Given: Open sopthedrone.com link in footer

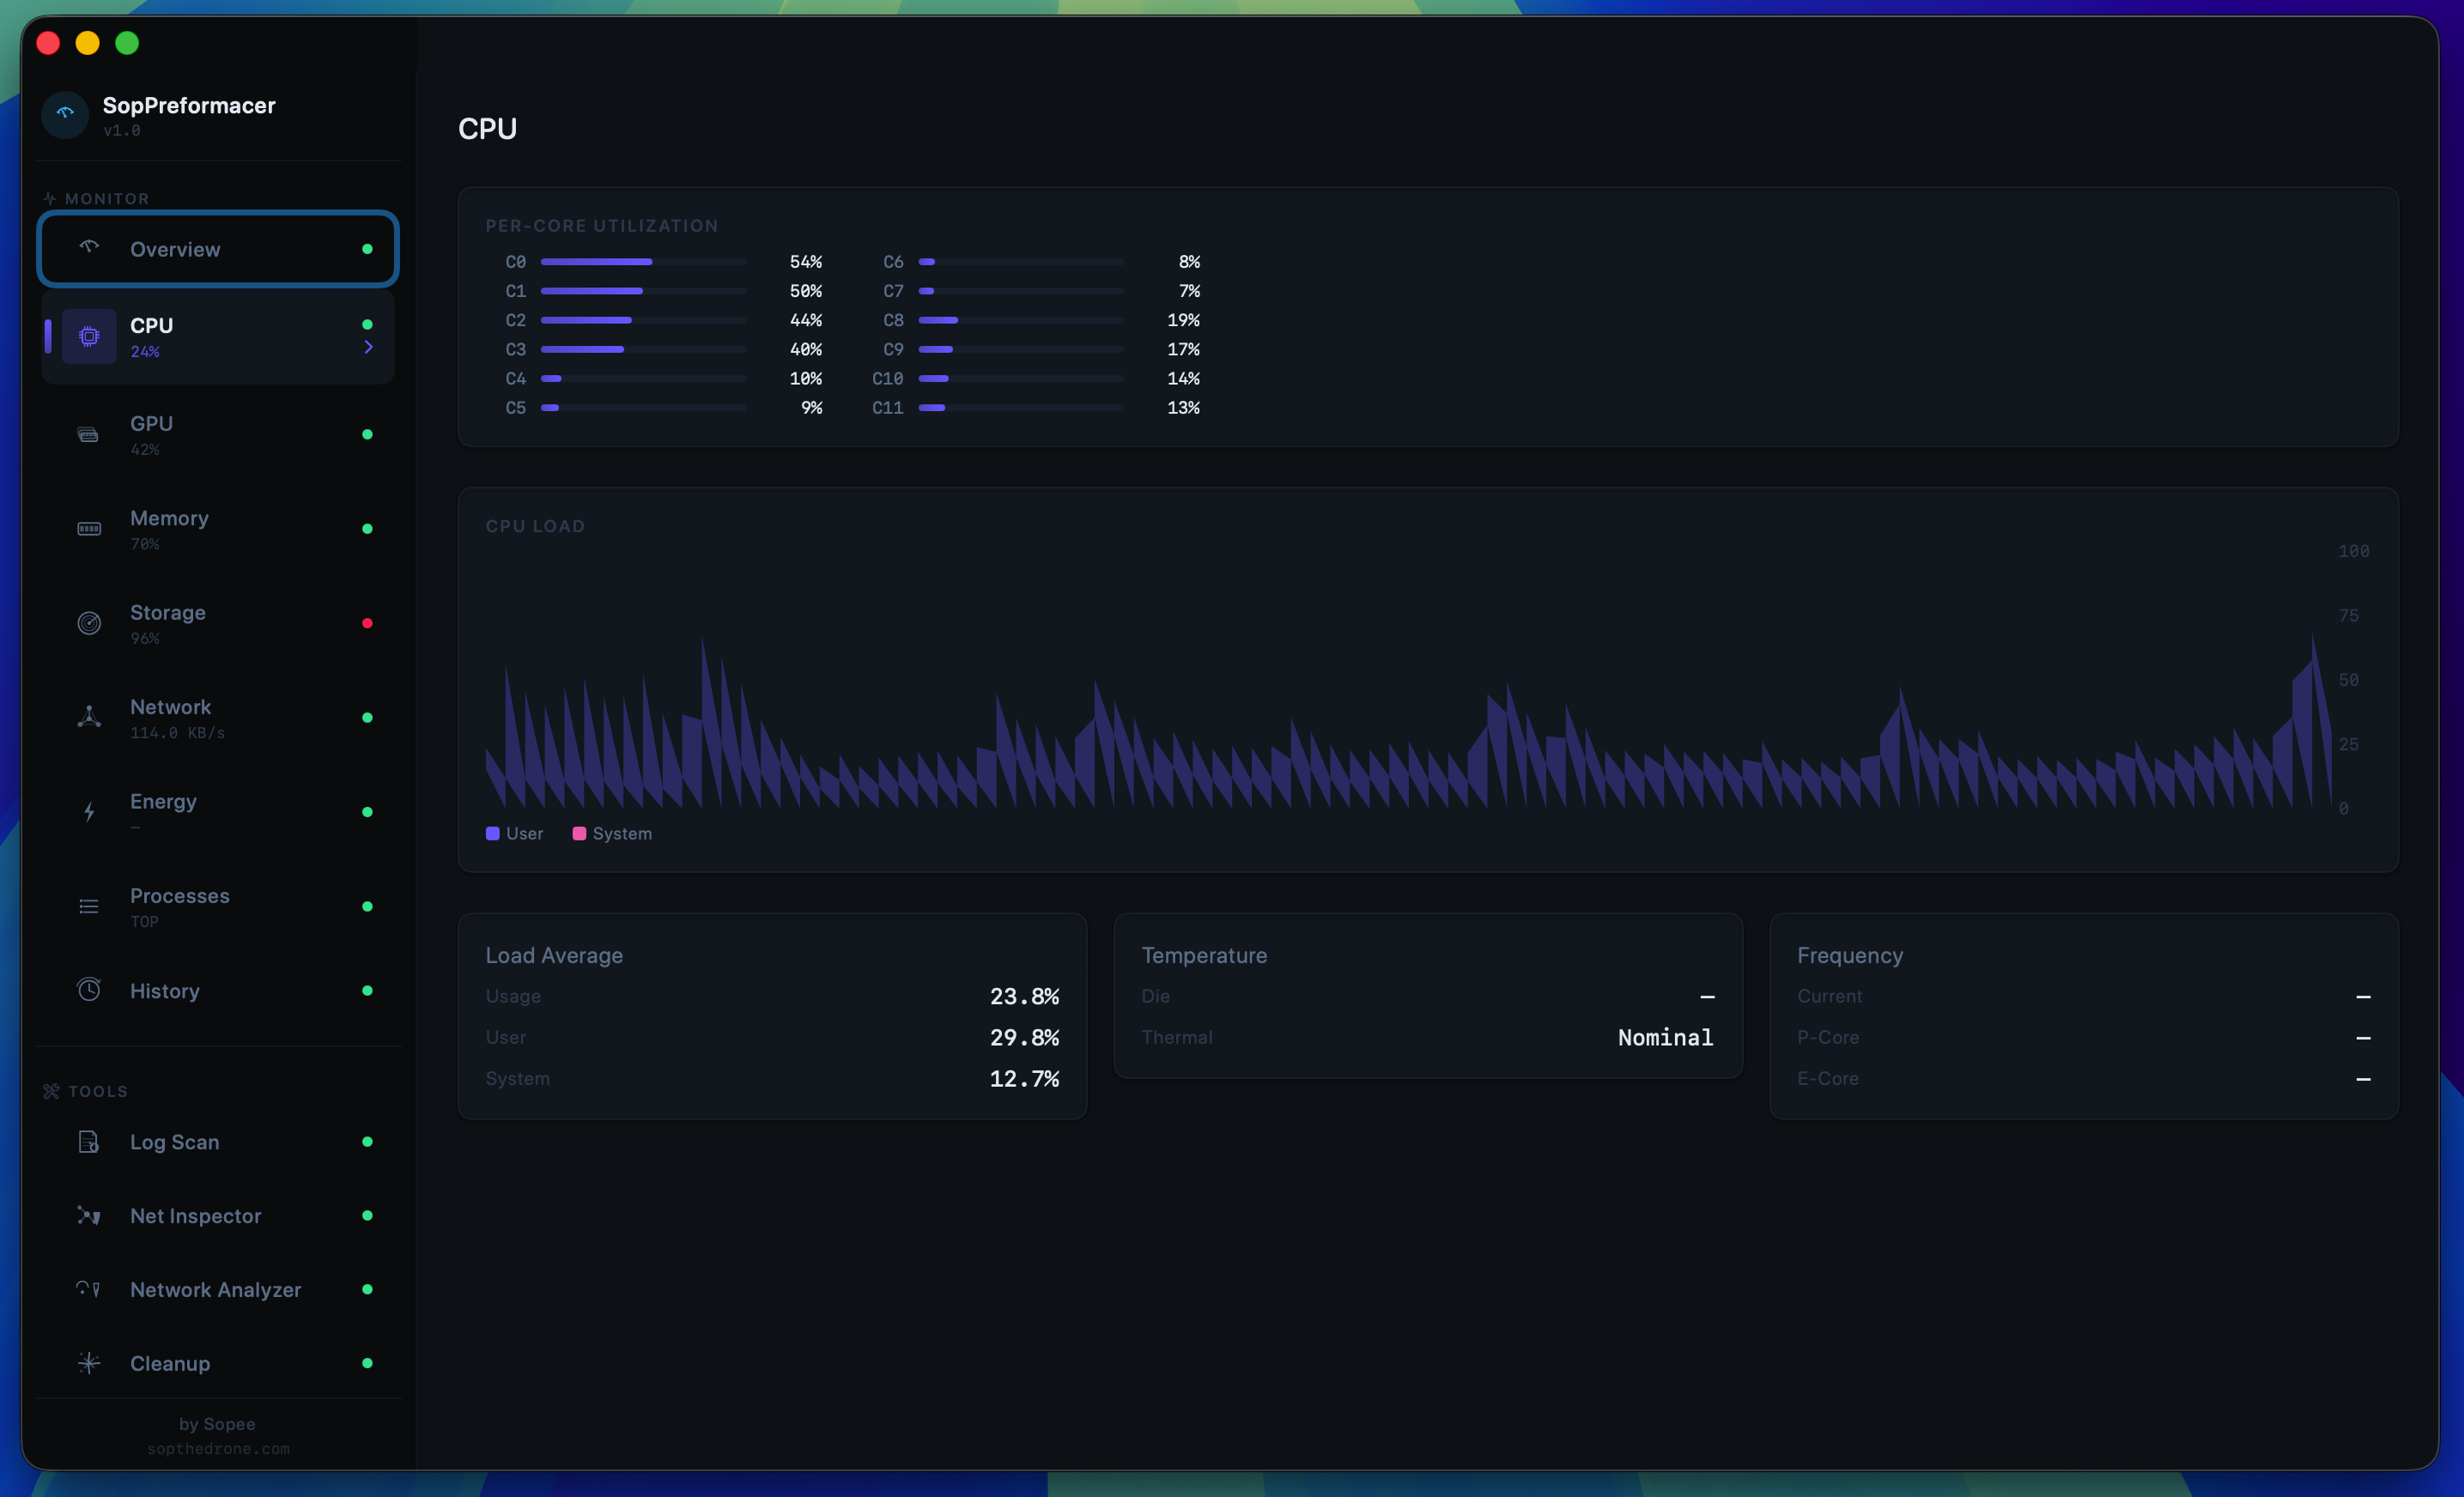Looking at the screenshot, I should (218, 1449).
